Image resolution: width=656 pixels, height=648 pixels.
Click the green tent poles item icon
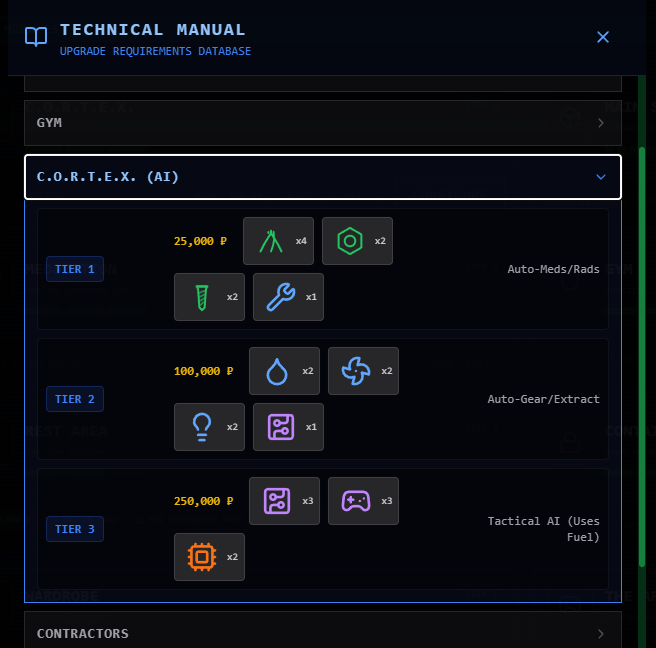269,241
